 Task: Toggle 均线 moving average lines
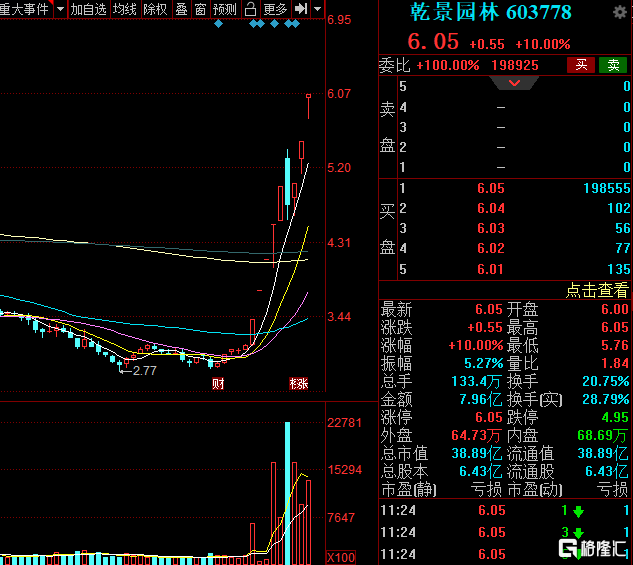tap(125, 9)
